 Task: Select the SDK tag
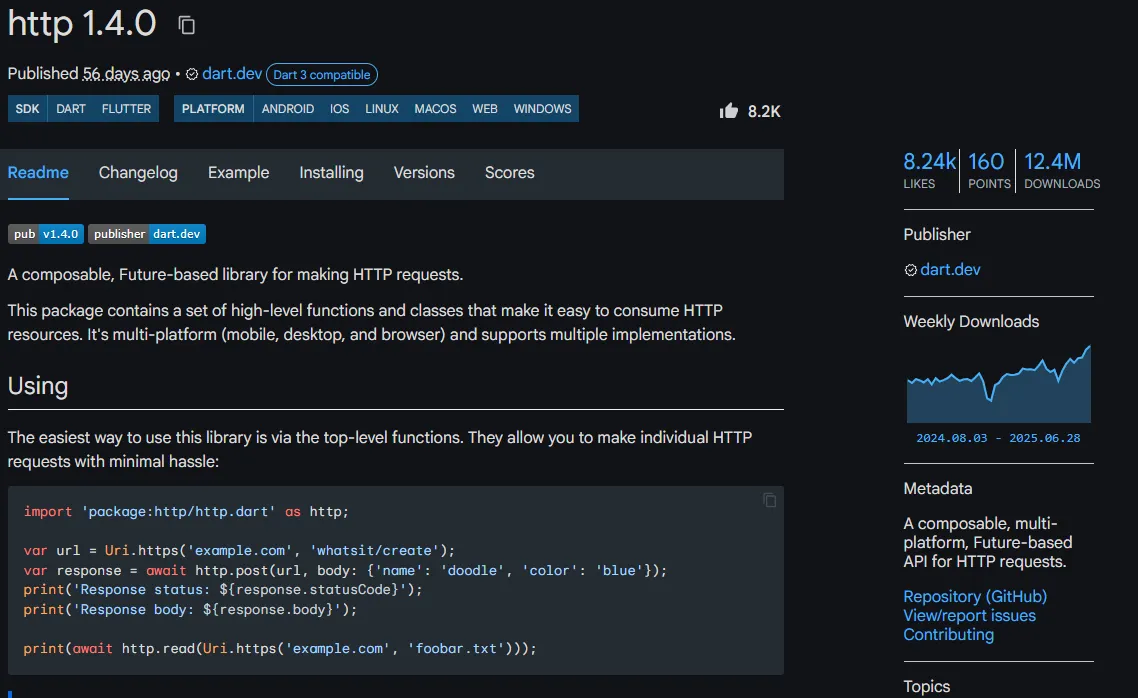pos(28,109)
